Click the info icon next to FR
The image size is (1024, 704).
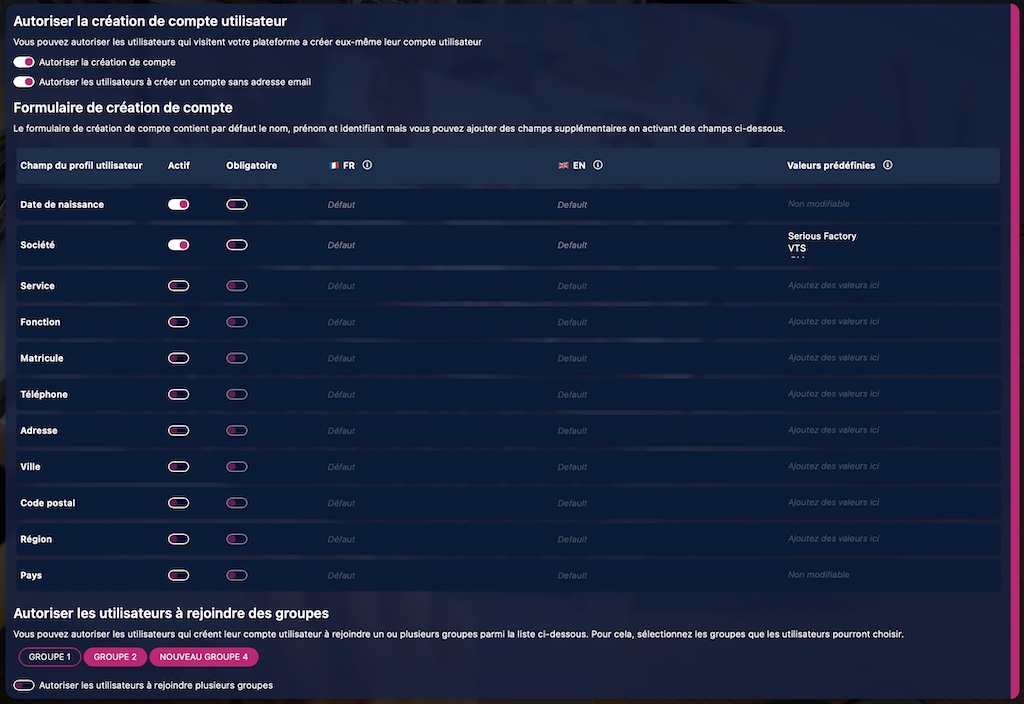point(367,165)
